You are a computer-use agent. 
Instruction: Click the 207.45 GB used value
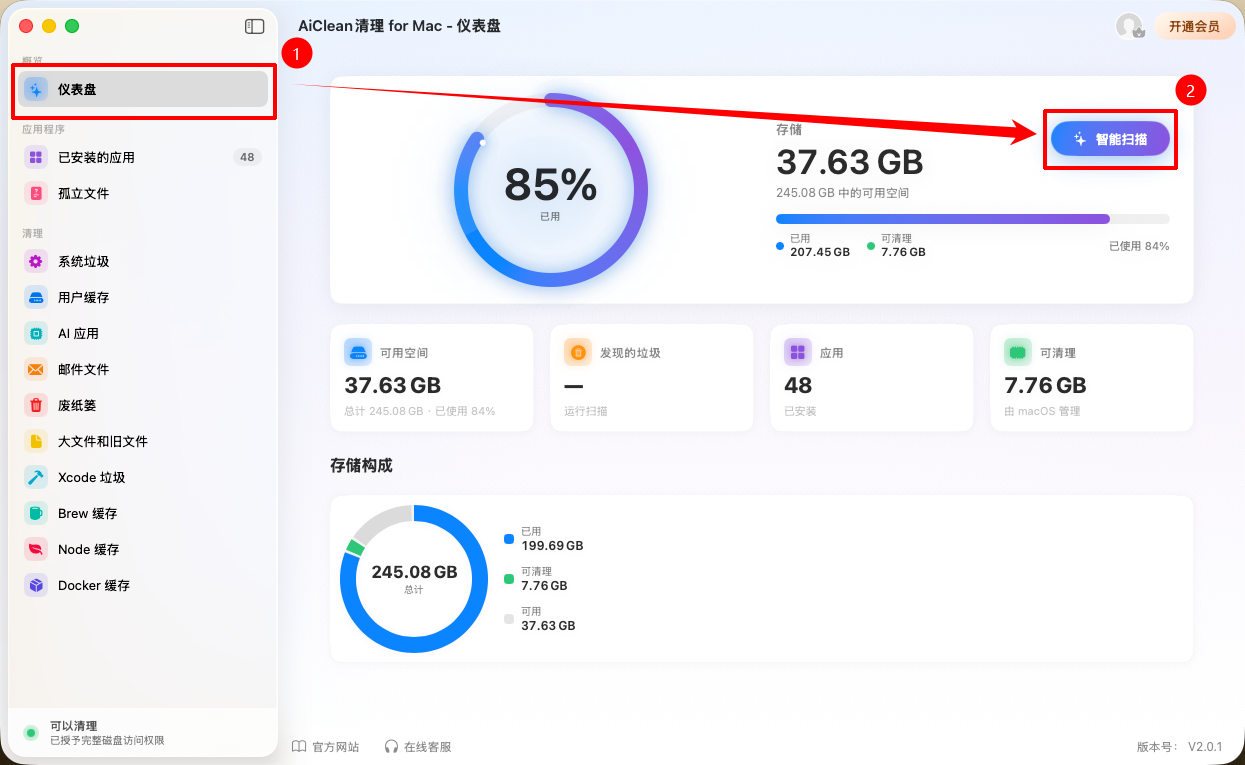point(820,252)
